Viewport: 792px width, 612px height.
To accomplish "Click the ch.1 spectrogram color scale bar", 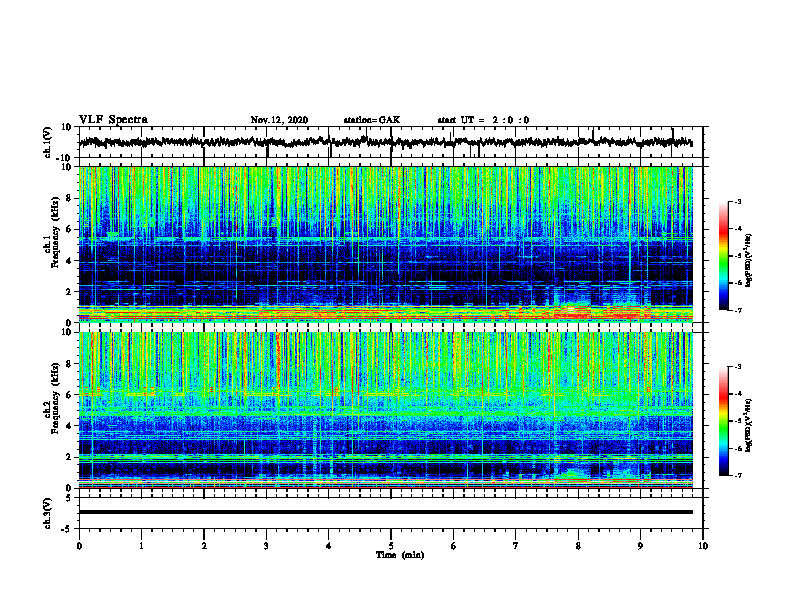I will click(x=723, y=256).
